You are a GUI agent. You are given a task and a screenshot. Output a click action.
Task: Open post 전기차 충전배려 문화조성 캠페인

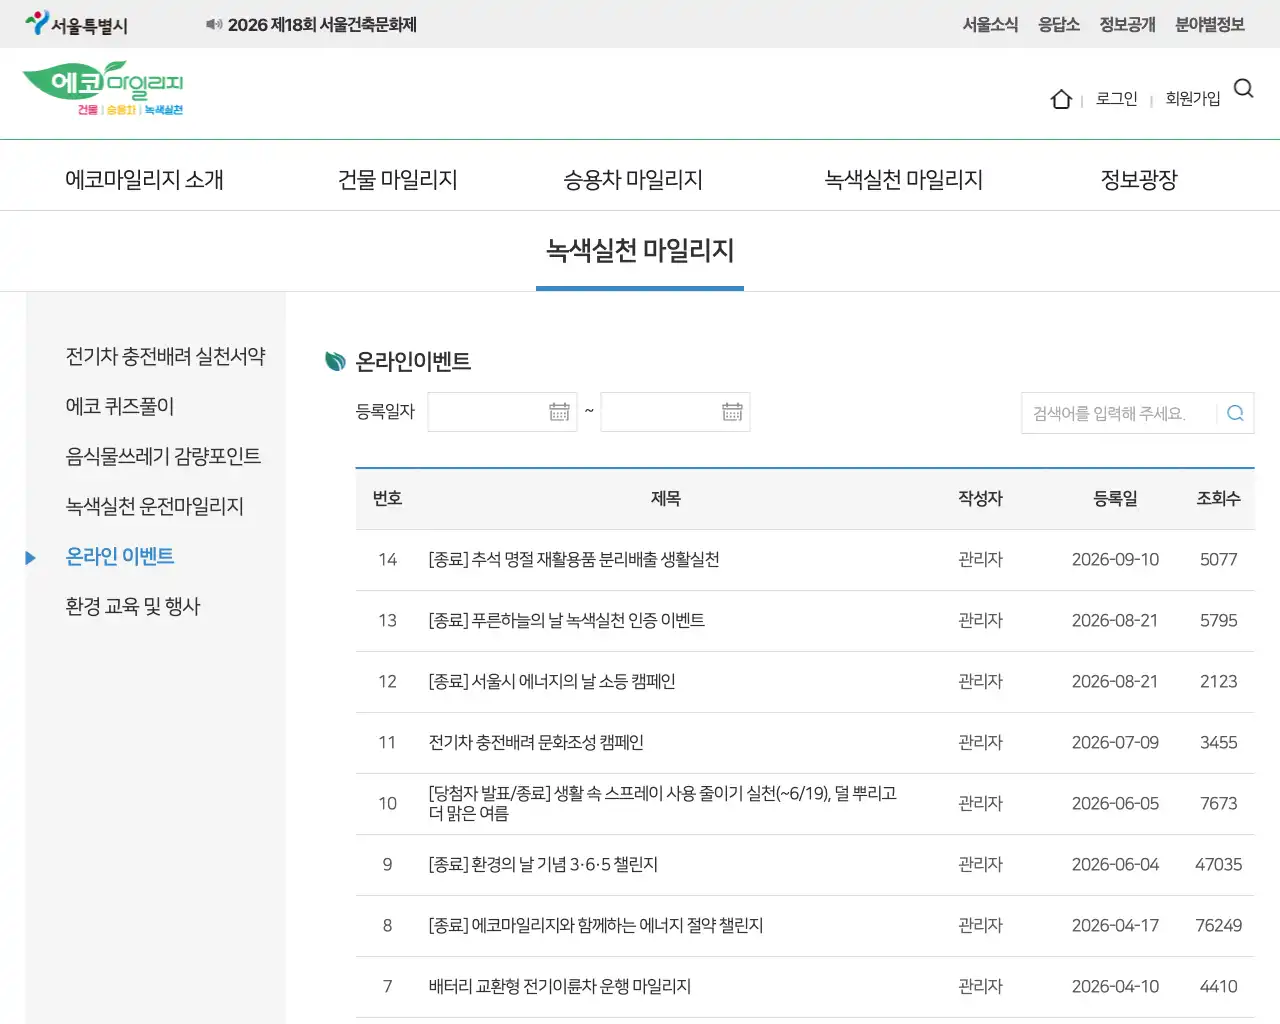coord(536,742)
